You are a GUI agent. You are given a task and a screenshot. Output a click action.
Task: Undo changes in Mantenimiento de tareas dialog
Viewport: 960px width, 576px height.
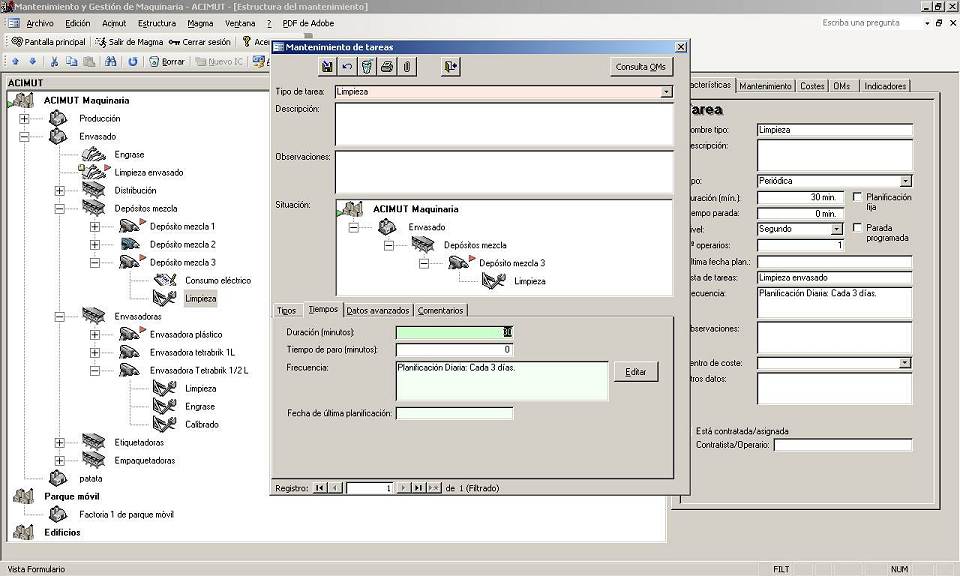pos(347,66)
